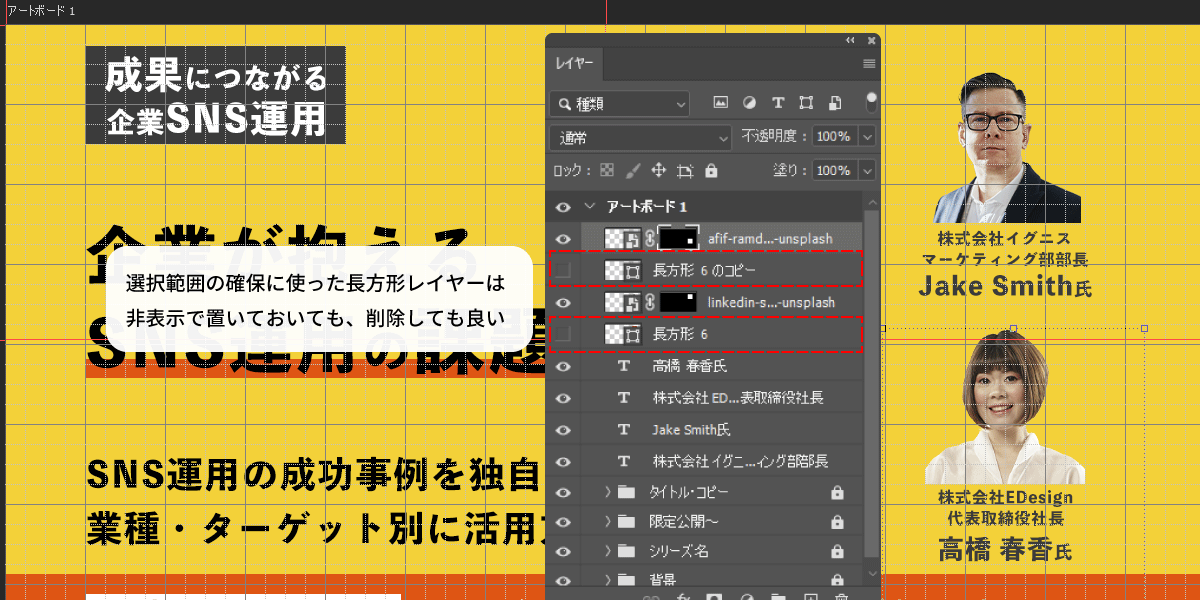Collapse the panel with the double-arrow icon
This screenshot has height=600, width=1200.
(850, 41)
